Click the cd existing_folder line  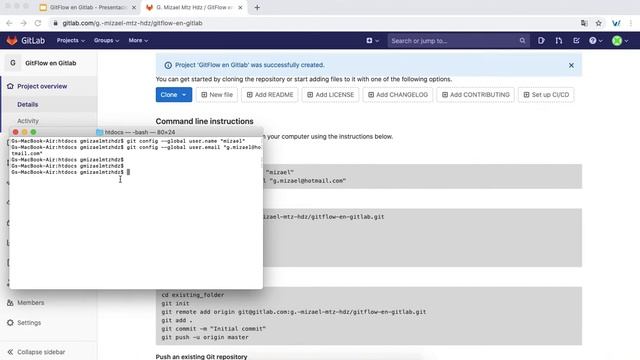point(193,295)
